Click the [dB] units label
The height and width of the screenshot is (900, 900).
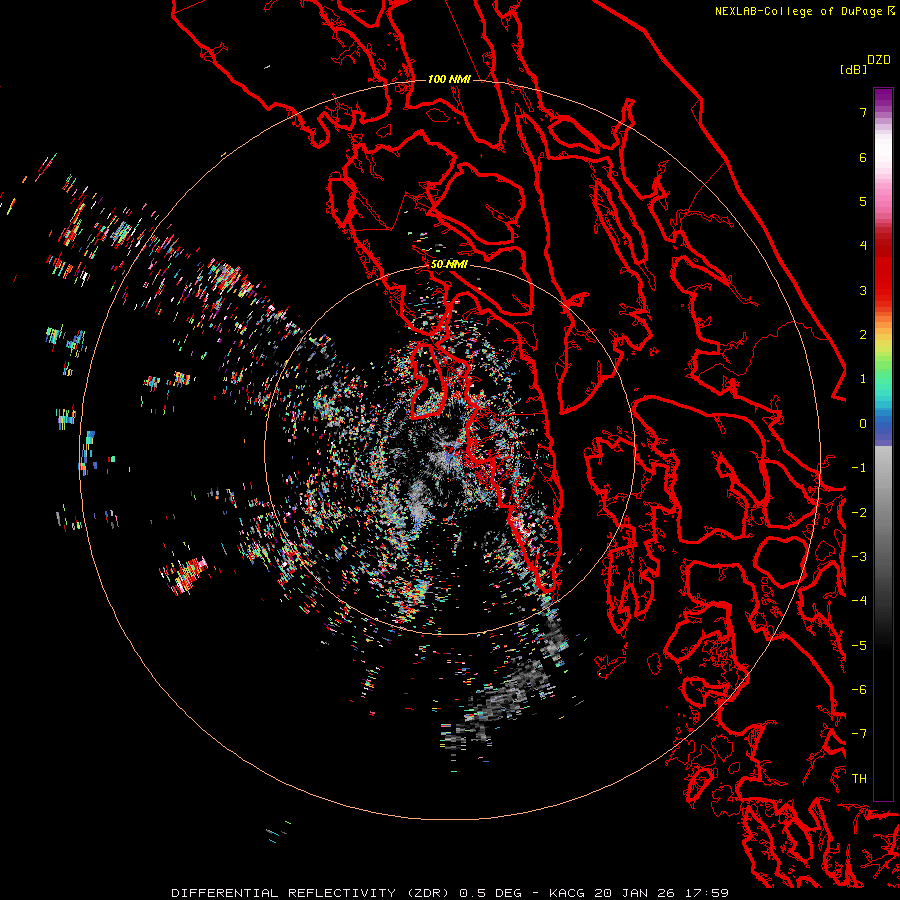pyautogui.click(x=853, y=69)
